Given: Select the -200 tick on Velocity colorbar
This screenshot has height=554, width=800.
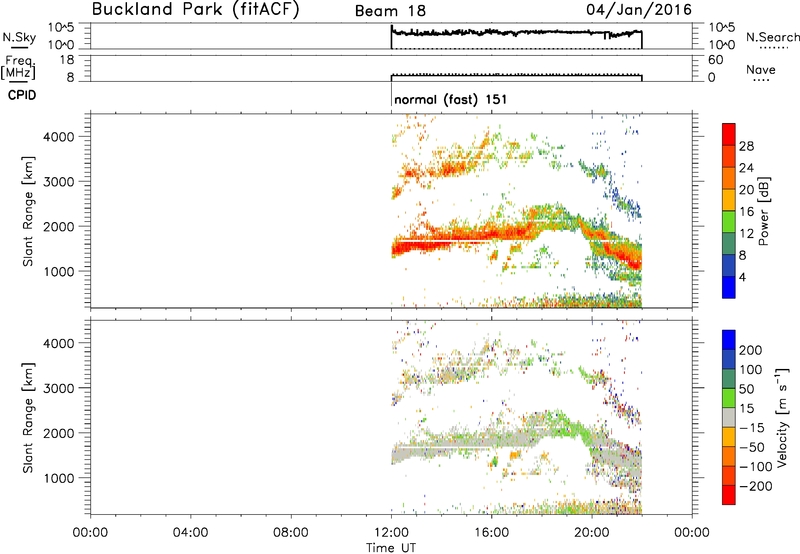Looking at the screenshot, I should 756,486.
